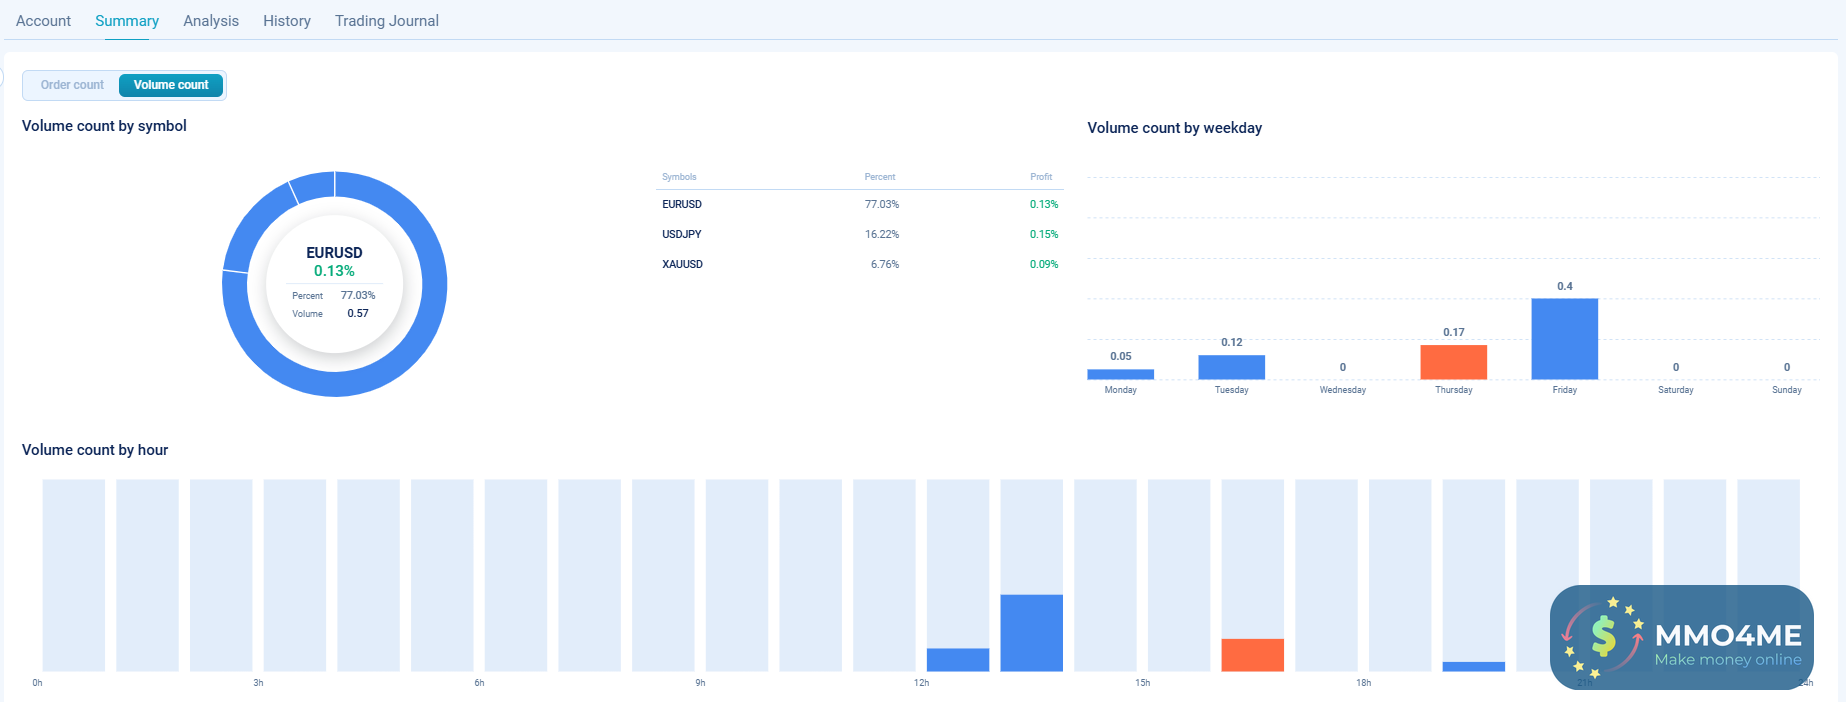Go to the Trading Journal tab
Image resolution: width=1846 pixels, height=702 pixels.
coord(387,21)
